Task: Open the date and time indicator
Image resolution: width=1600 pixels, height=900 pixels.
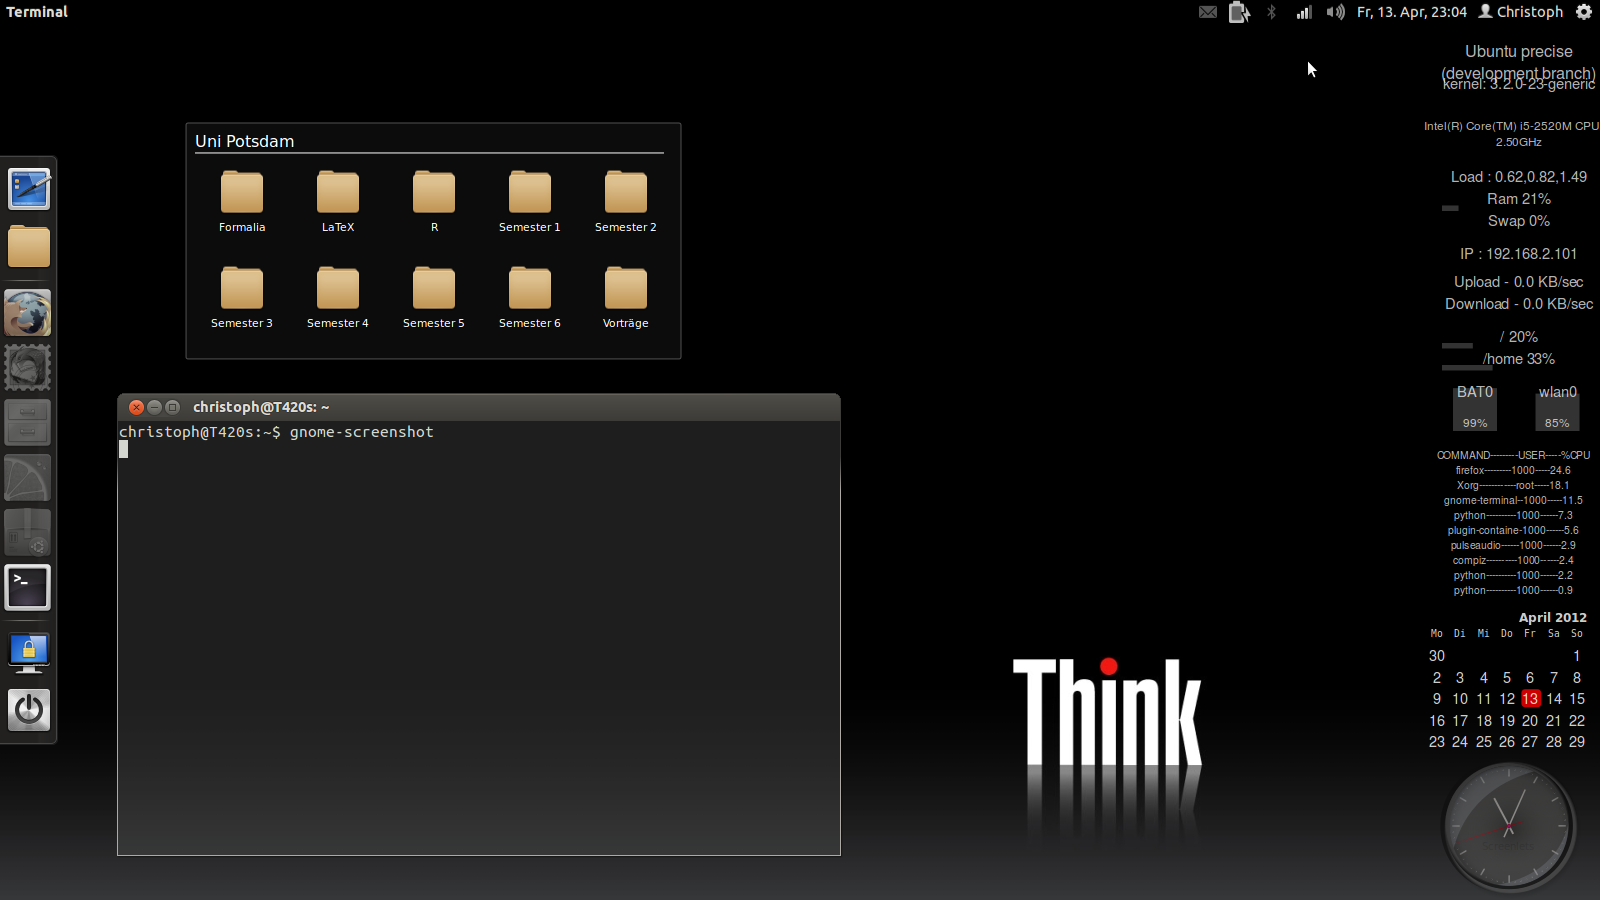Action: tap(1411, 12)
